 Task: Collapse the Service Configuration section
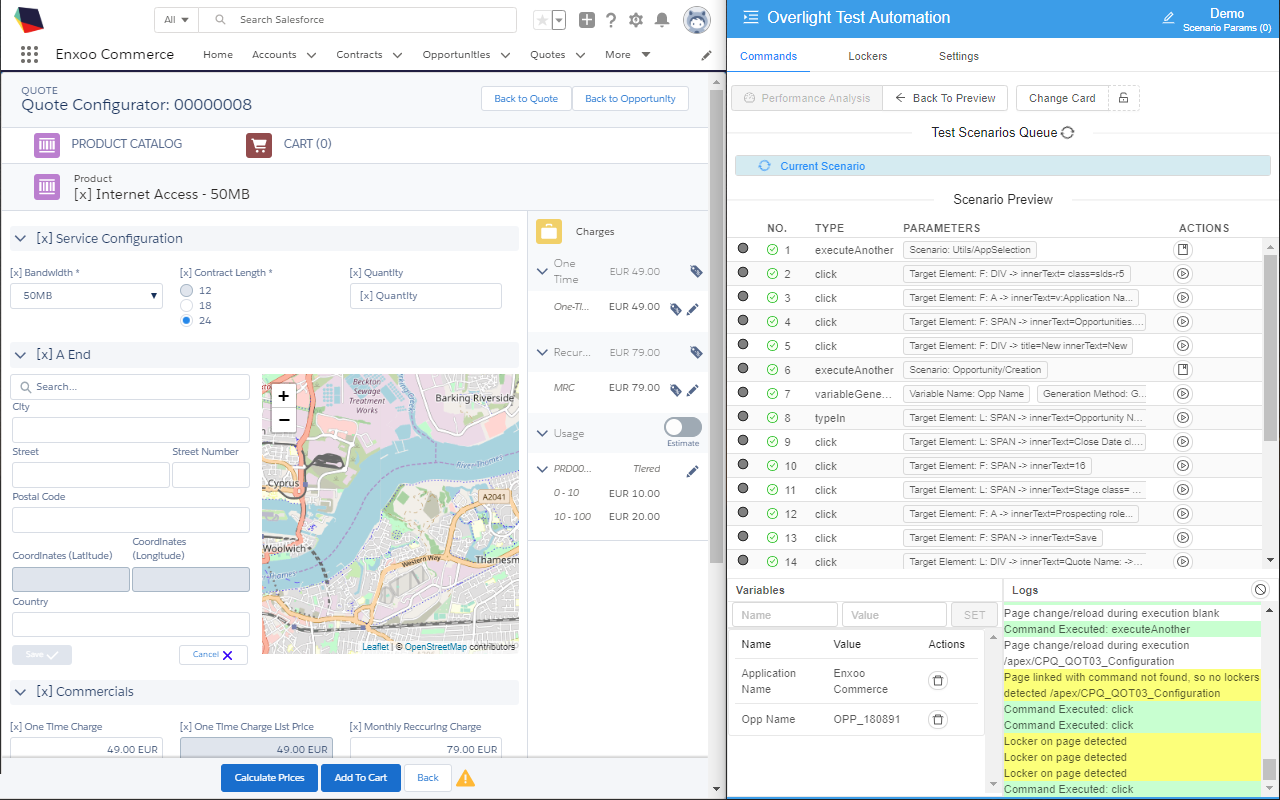[20, 239]
